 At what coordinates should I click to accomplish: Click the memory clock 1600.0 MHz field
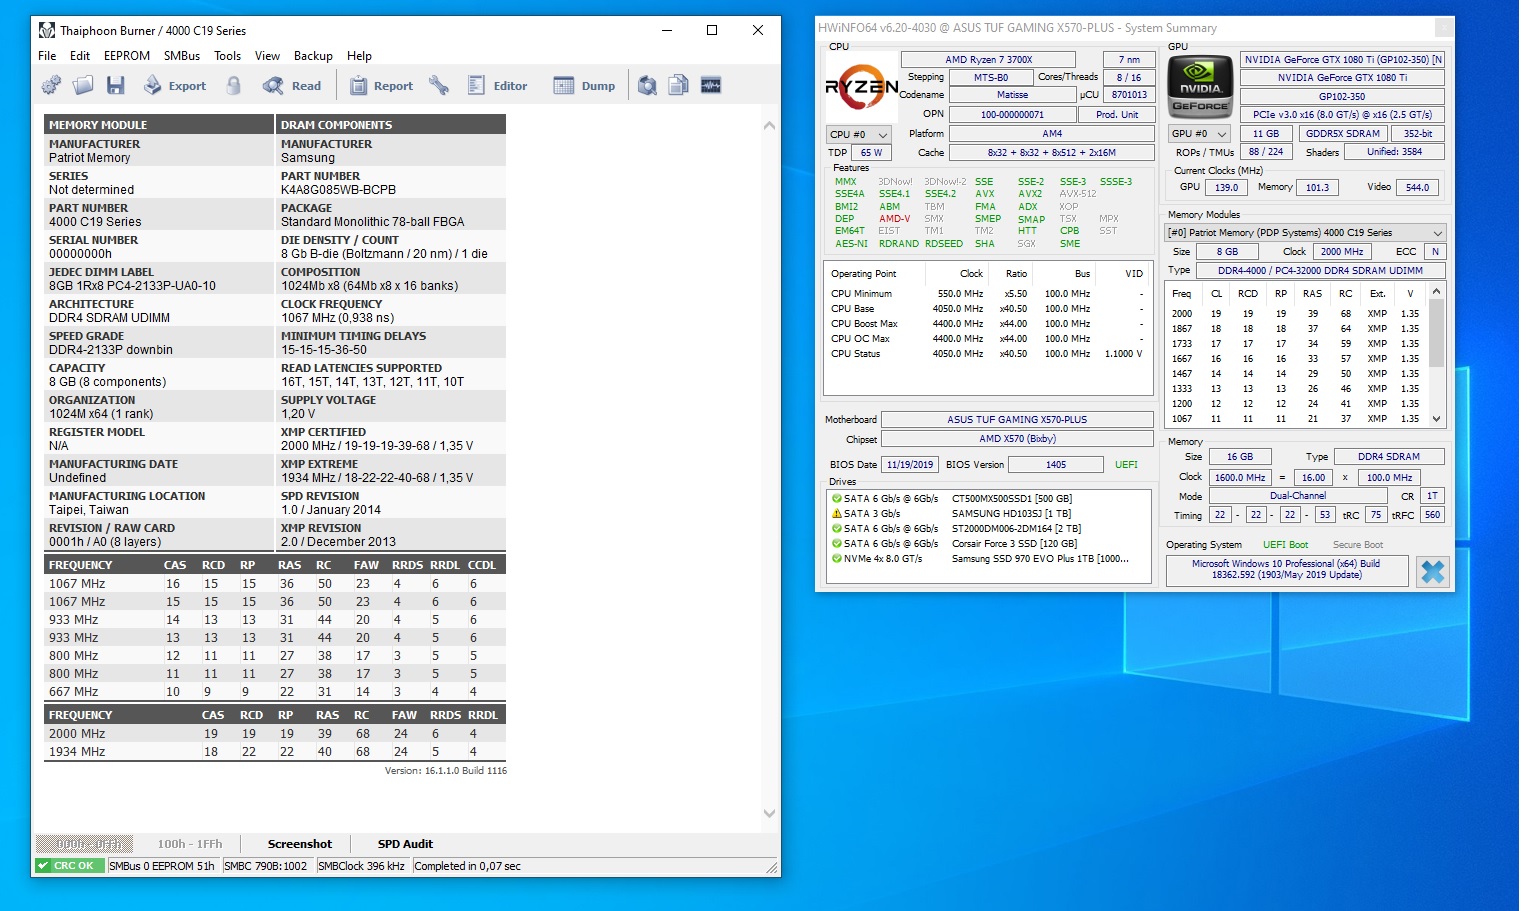1241,477
